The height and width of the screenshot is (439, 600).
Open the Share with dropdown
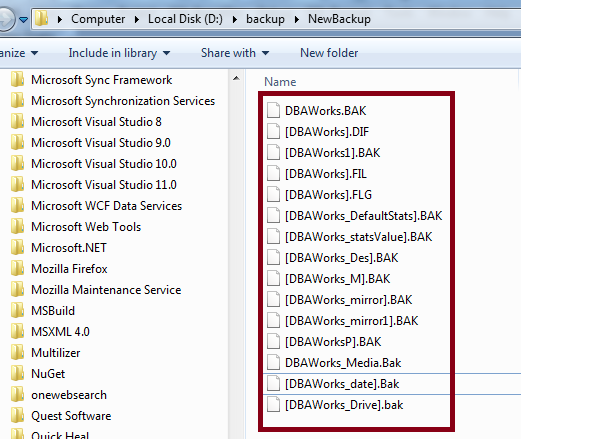click(235, 53)
